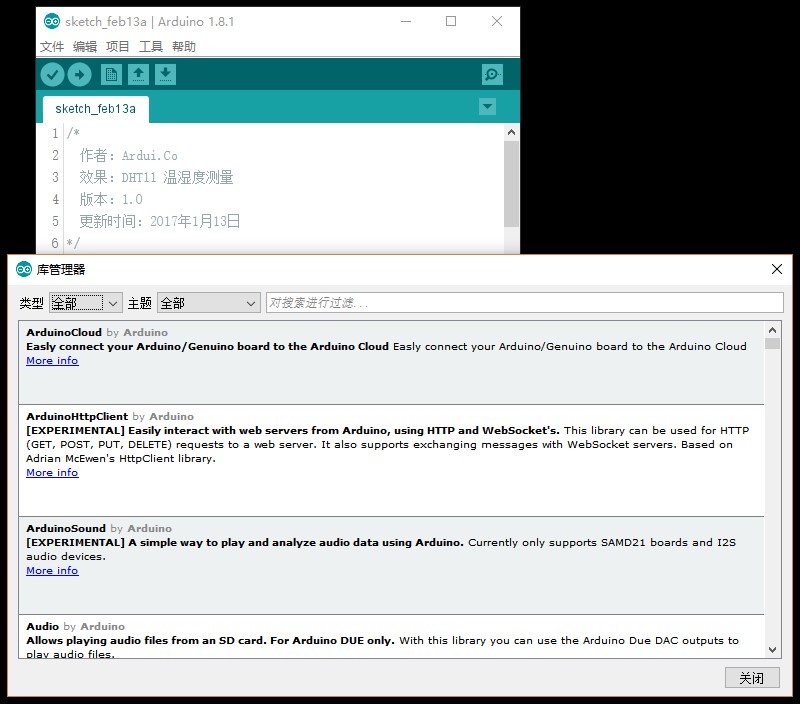Open the 项目 menu

pyautogui.click(x=117, y=47)
